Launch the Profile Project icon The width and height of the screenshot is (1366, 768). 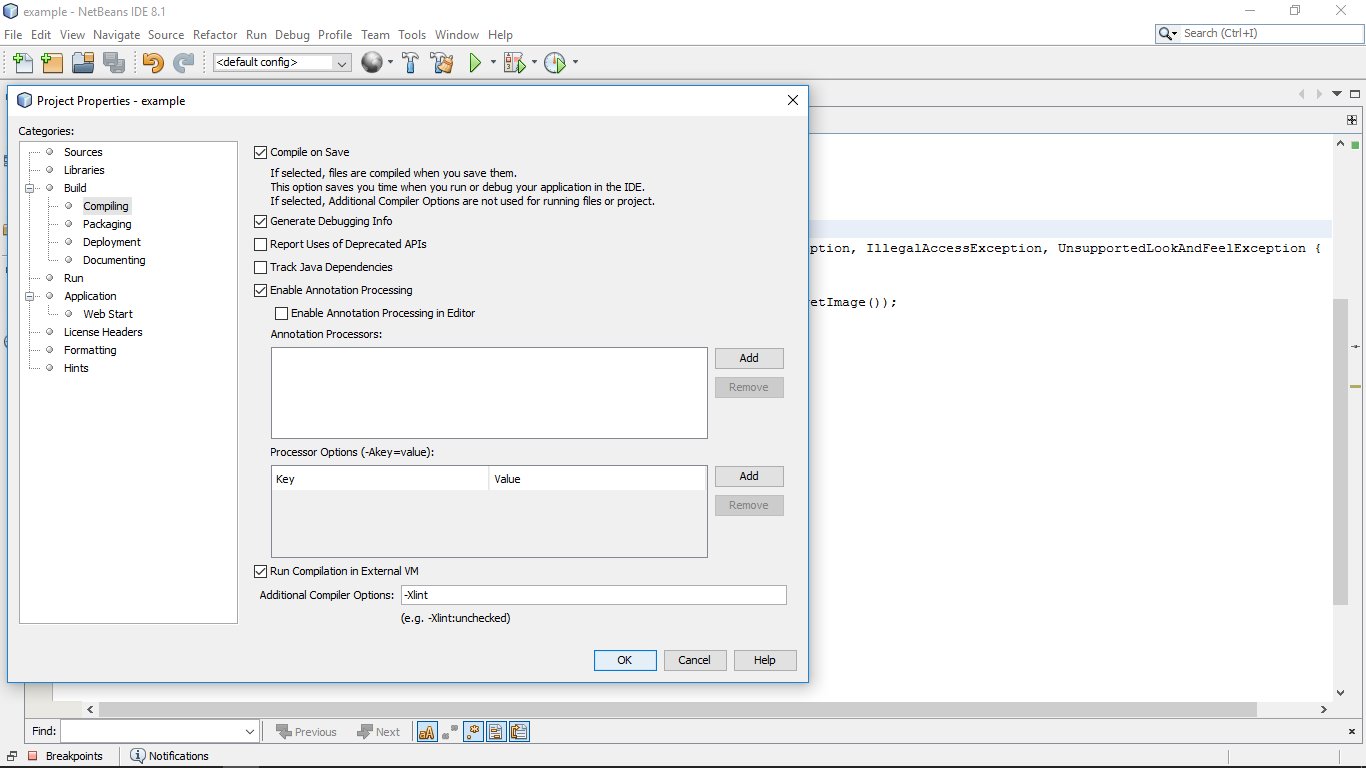point(556,62)
